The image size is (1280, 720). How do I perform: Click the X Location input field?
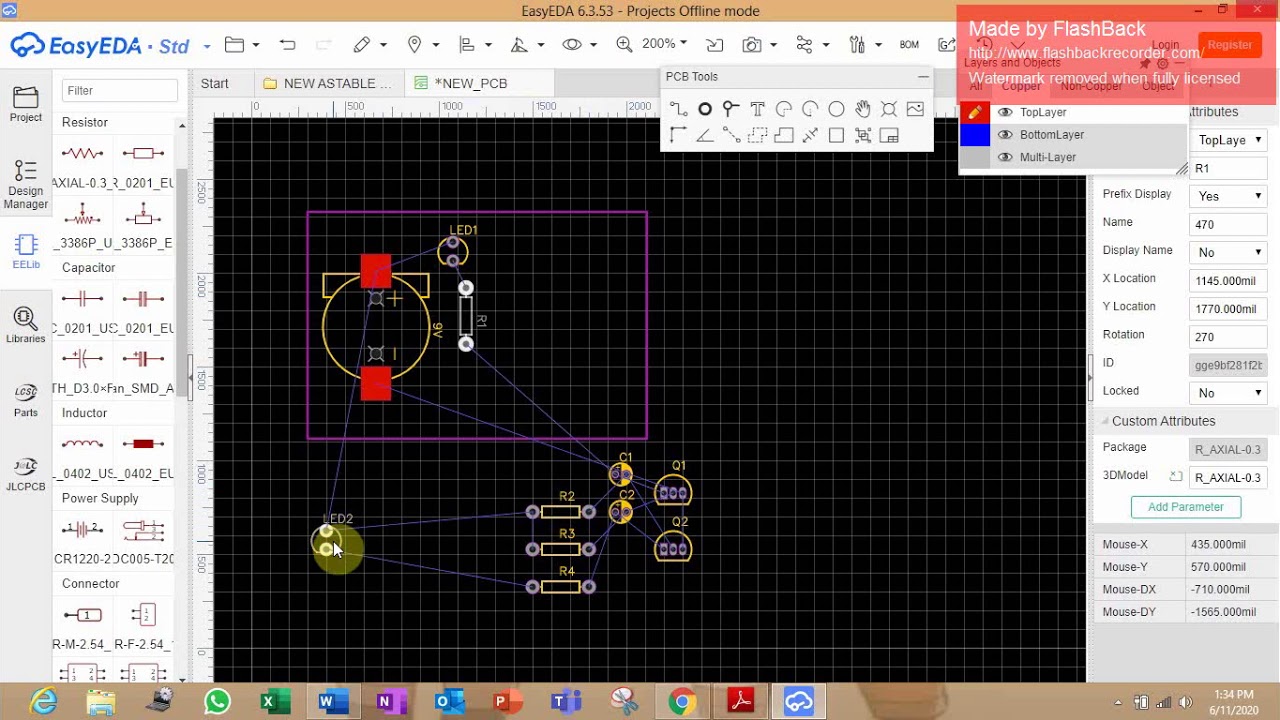click(x=1228, y=281)
